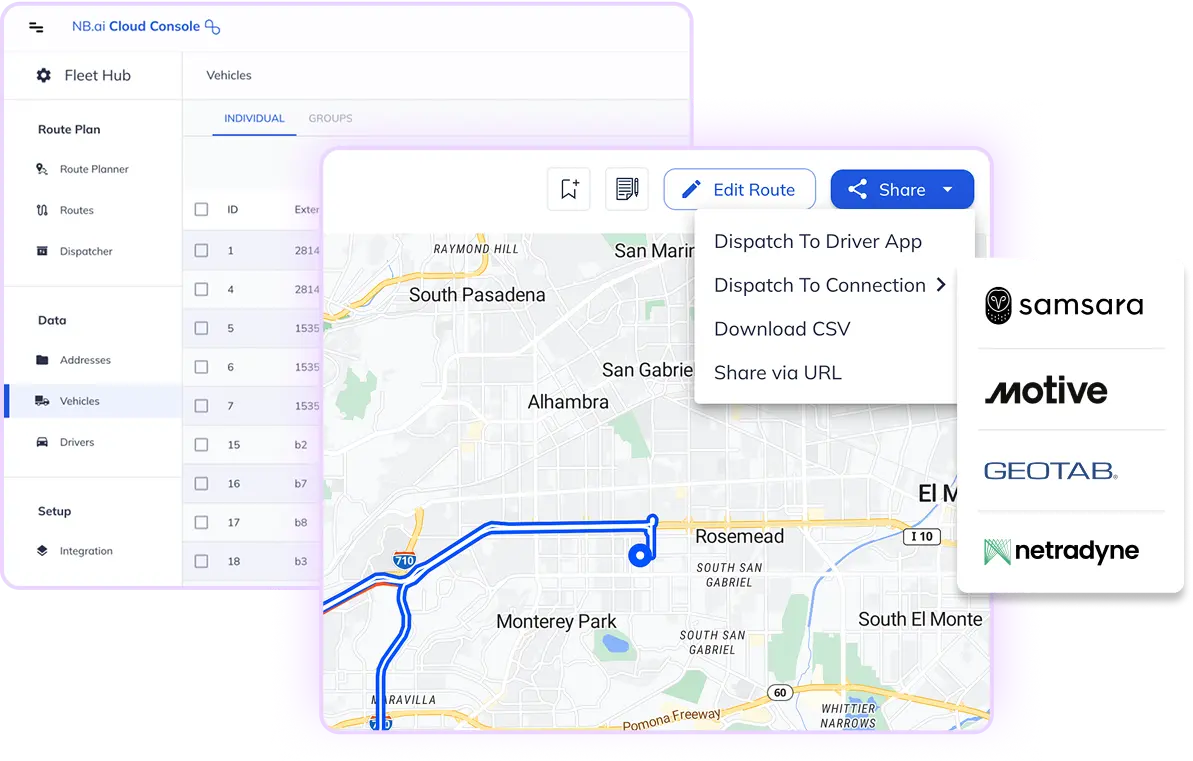
Task: Check the box for vehicle ID 17
Action: [201, 522]
